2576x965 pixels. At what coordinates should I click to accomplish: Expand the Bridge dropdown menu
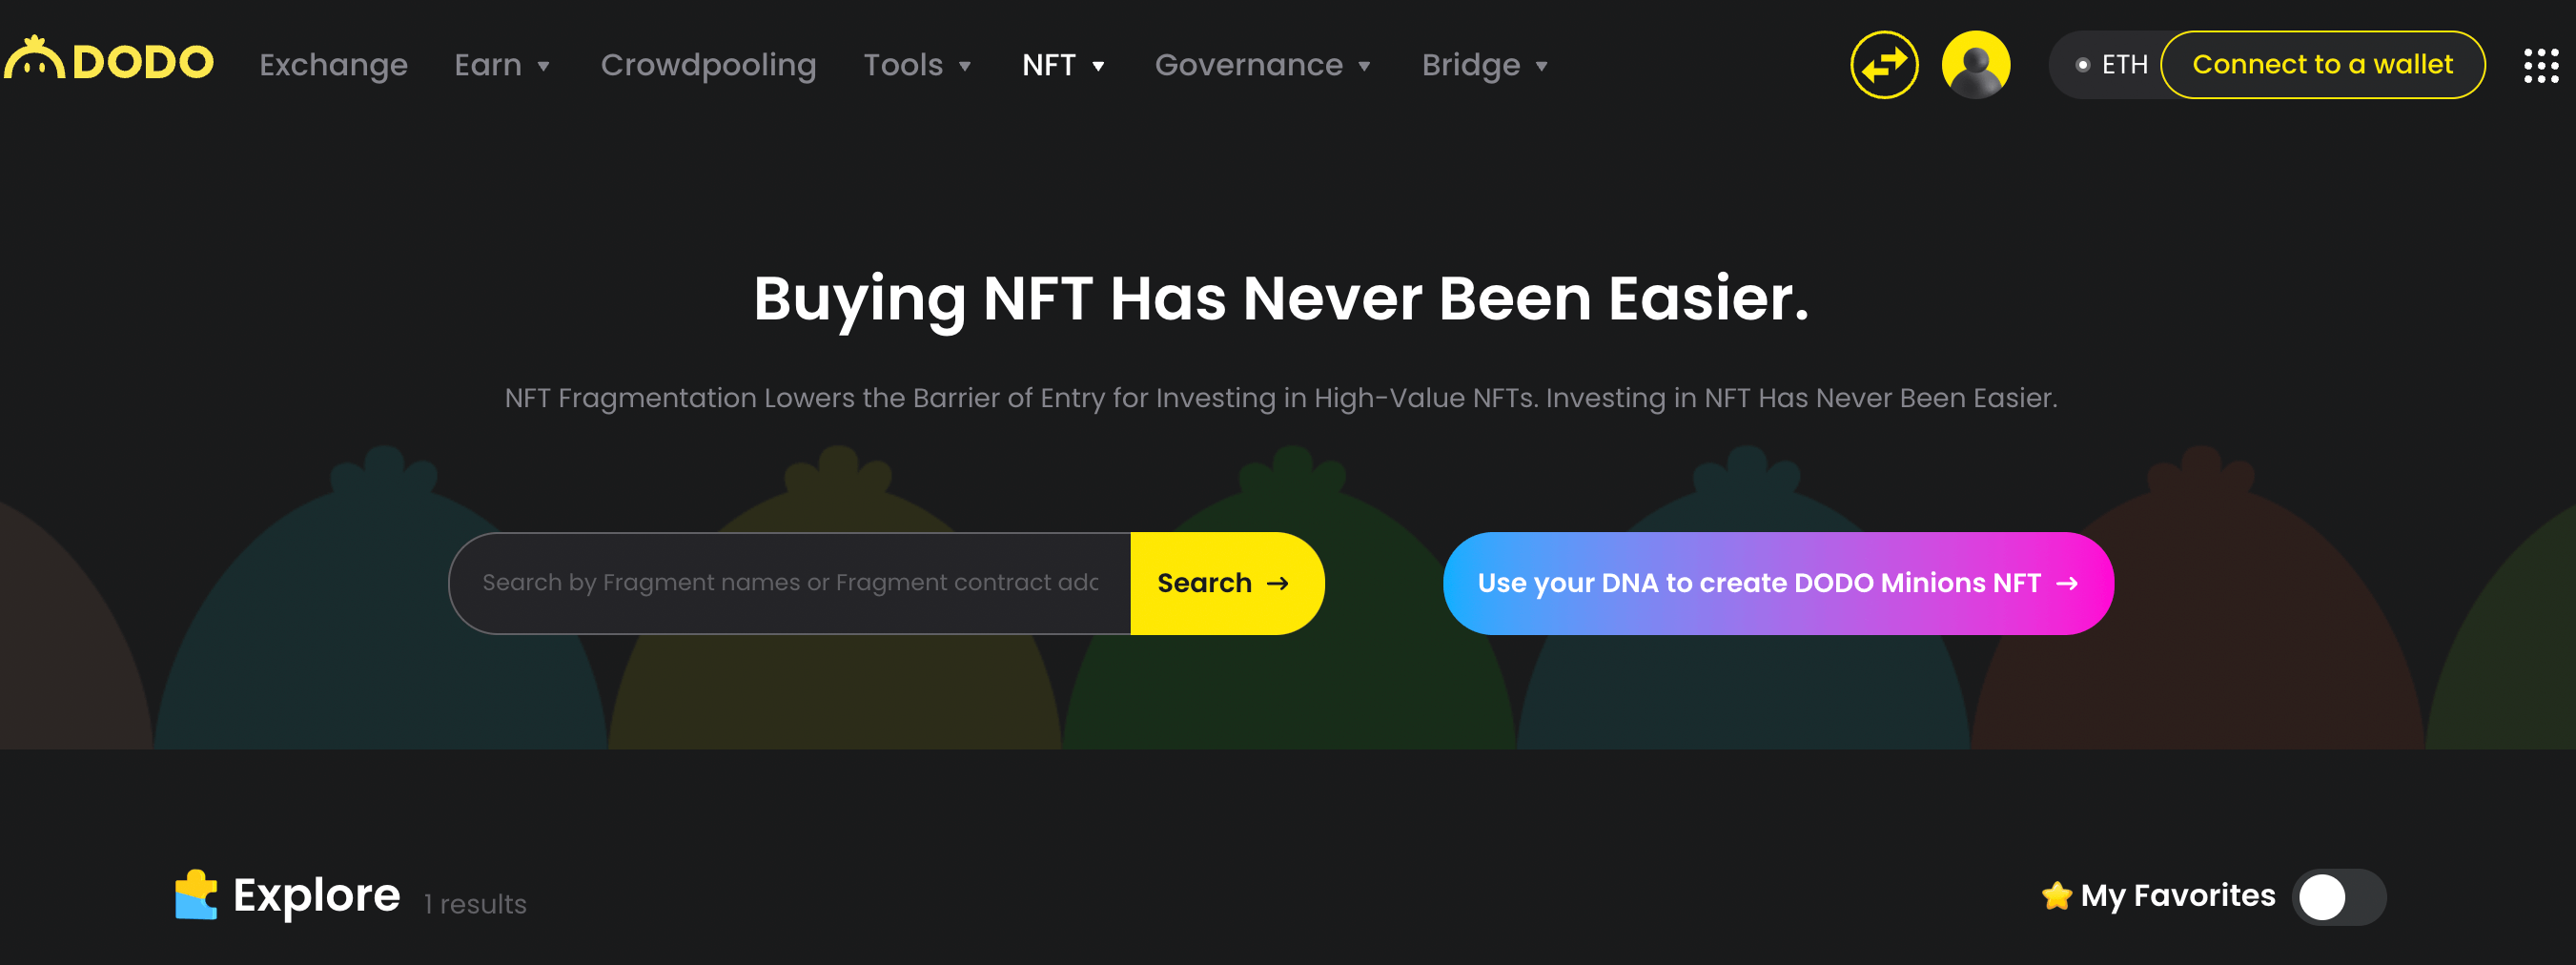[x=1485, y=65]
